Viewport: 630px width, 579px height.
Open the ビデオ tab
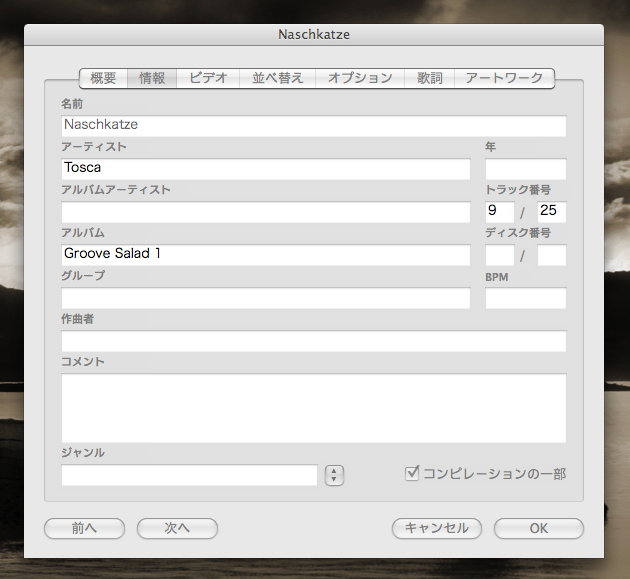click(208, 78)
